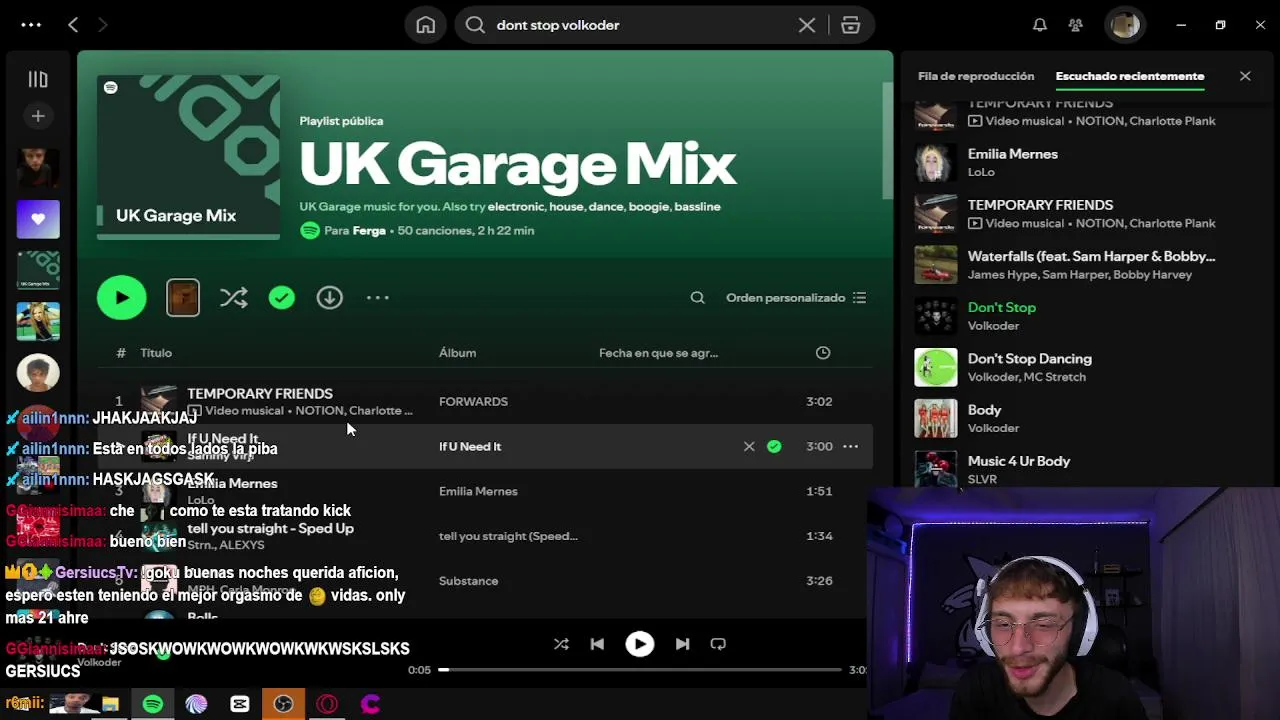
Task: Select Music 4 Ur Body in recently played
Action: [1019, 462]
